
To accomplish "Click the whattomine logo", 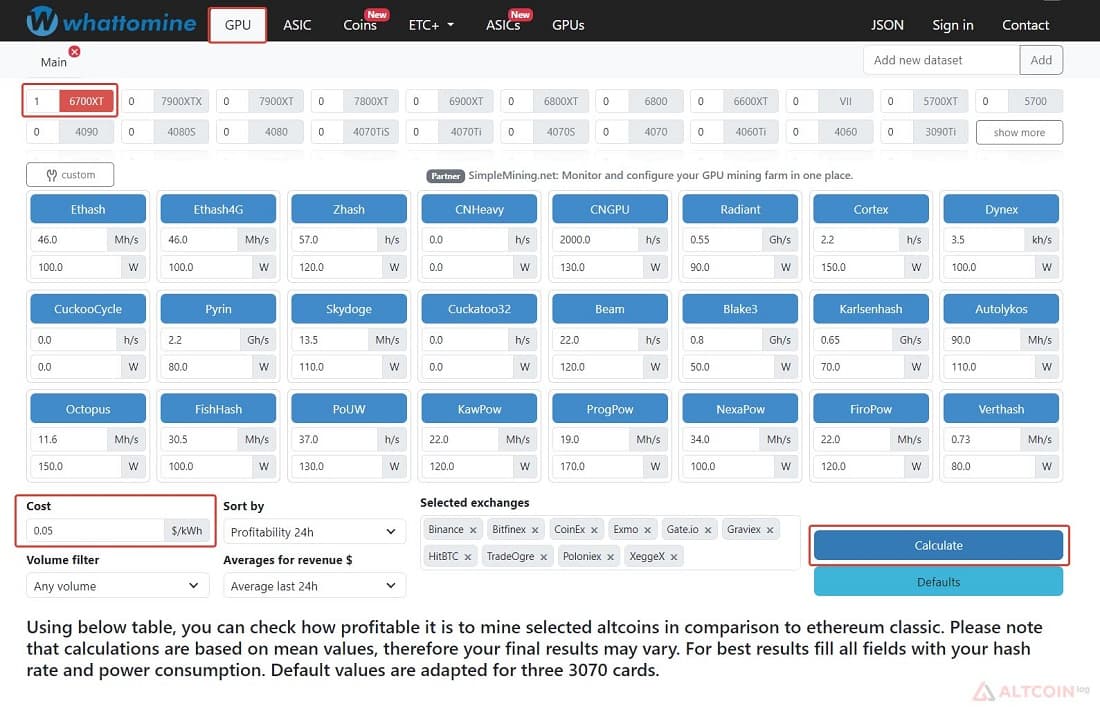I will 112,22.
